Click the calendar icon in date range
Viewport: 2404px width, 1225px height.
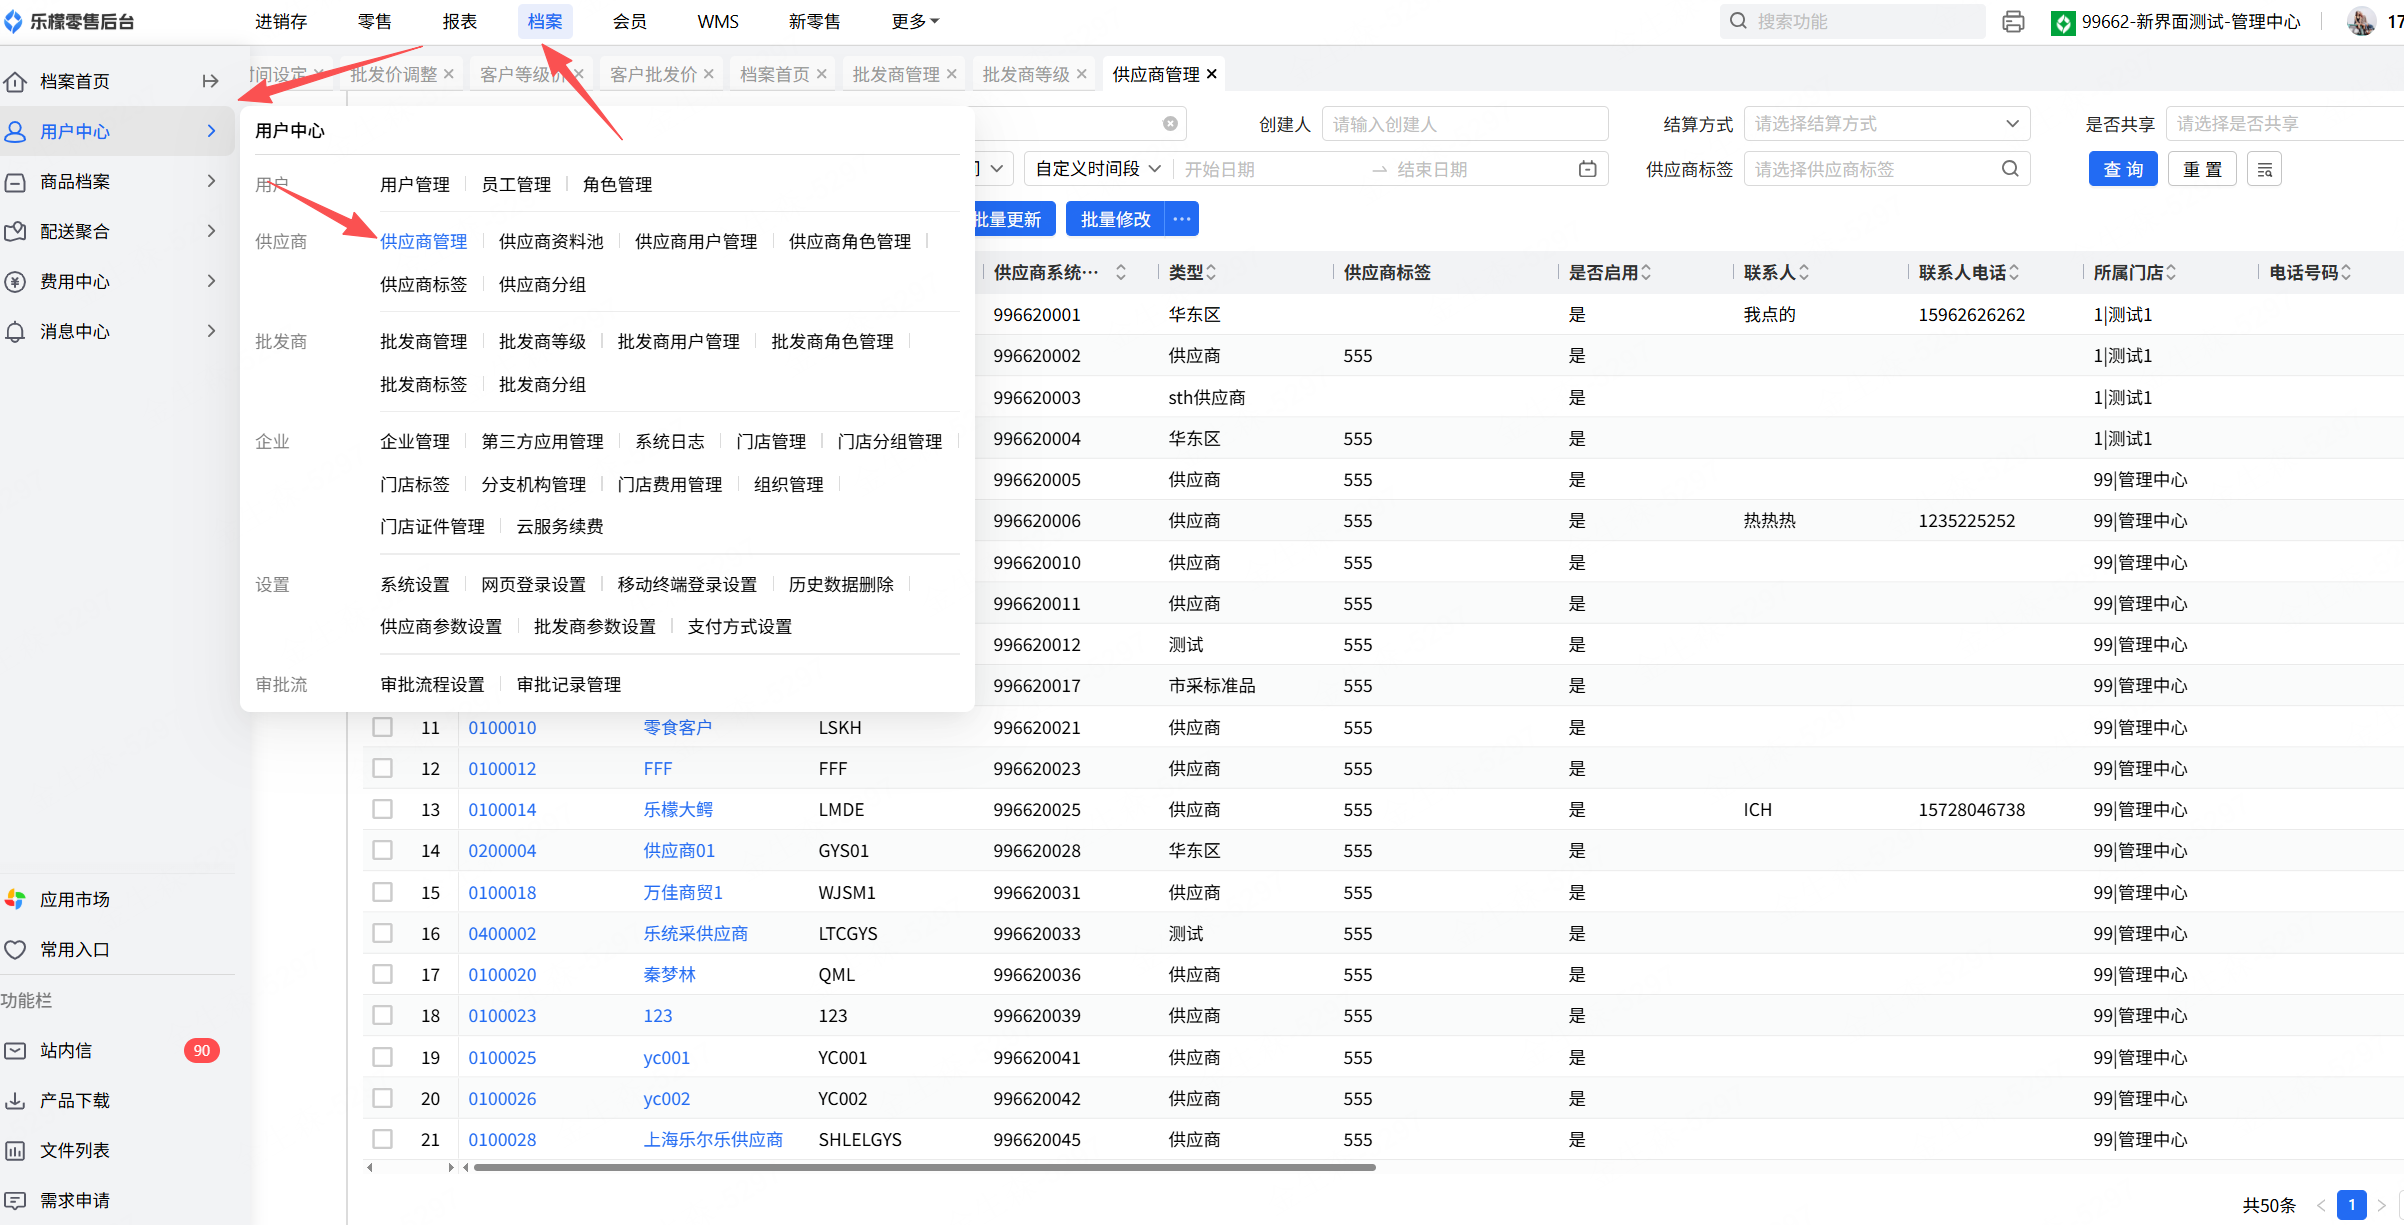(x=1587, y=169)
